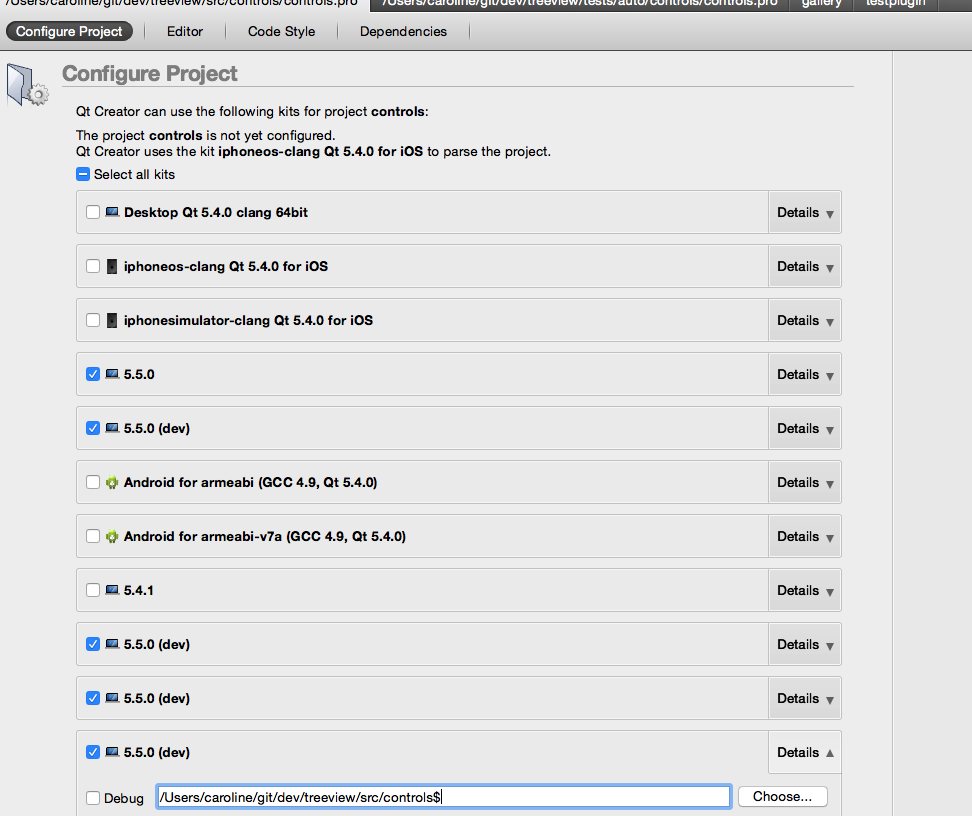Collapse Details of the last 5.5.0 (dev) kit

804,753
